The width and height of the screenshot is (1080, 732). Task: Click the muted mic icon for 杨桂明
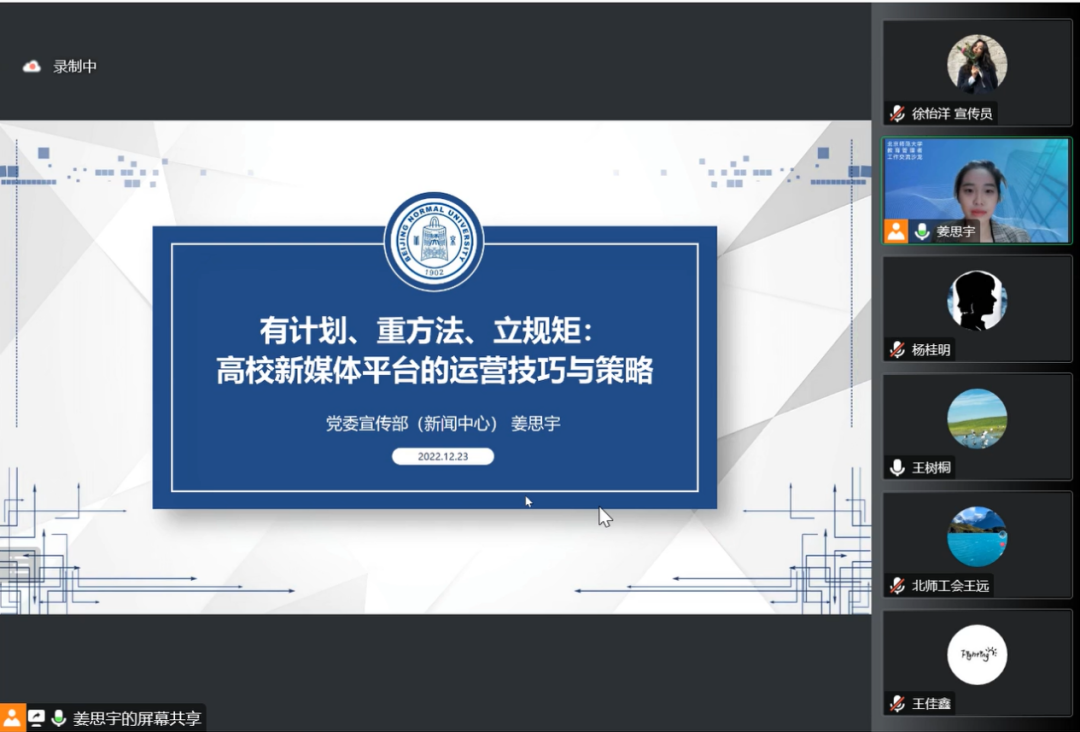pos(897,350)
